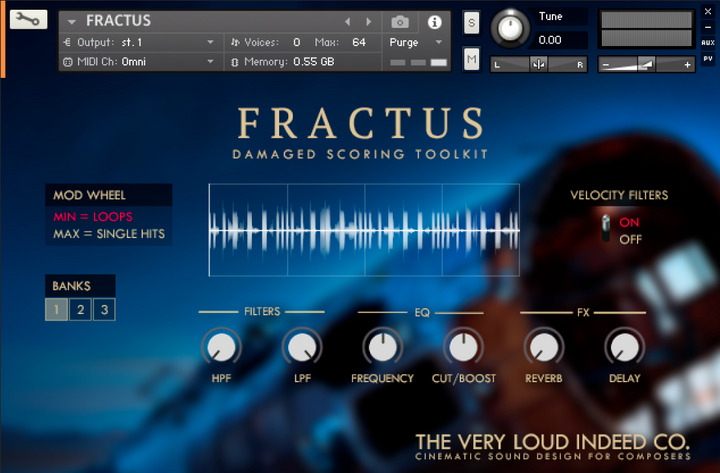Click the waveform display
720x473 pixels.
click(364, 230)
